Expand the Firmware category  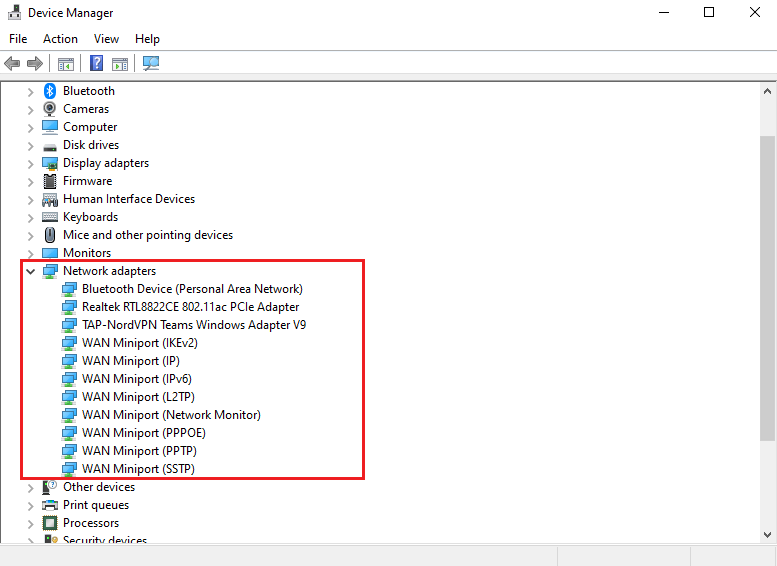pos(31,182)
